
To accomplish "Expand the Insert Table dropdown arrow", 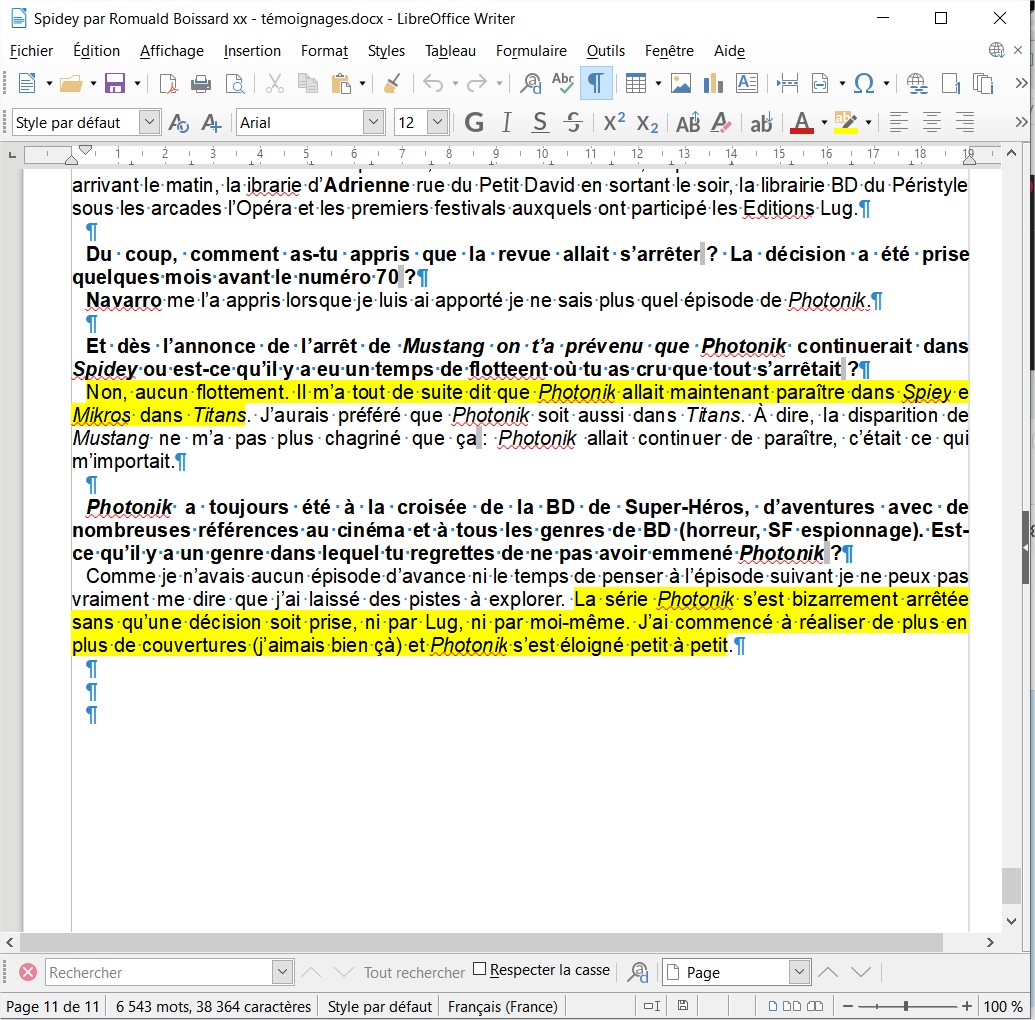I will coord(658,84).
